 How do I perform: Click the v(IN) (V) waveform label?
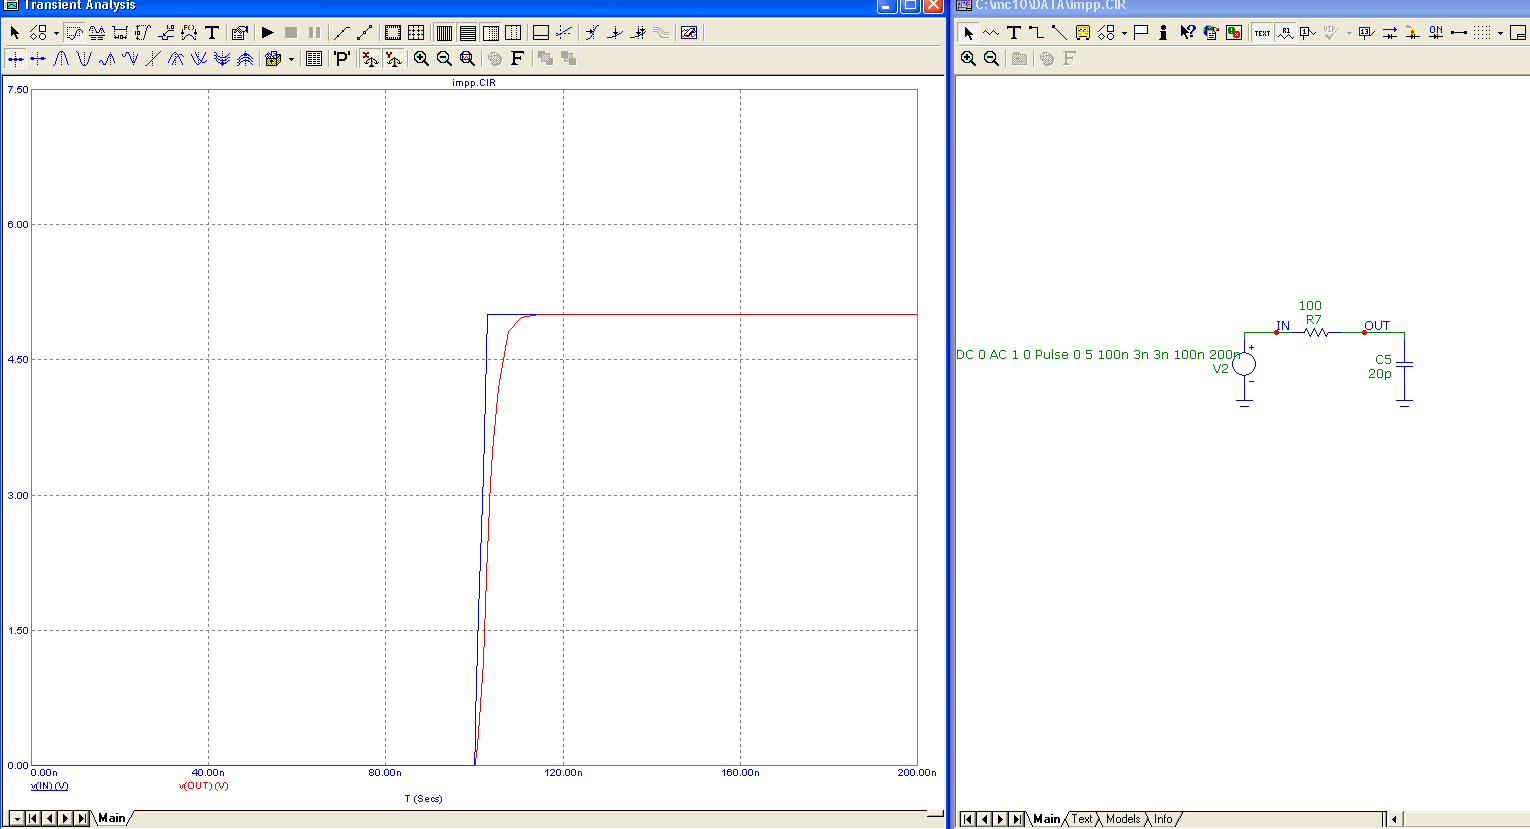[x=49, y=786]
